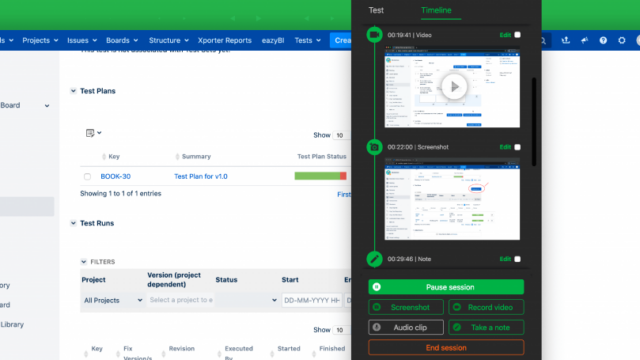Click the Pause session button
The width and height of the screenshot is (640, 360).
[x=446, y=287]
